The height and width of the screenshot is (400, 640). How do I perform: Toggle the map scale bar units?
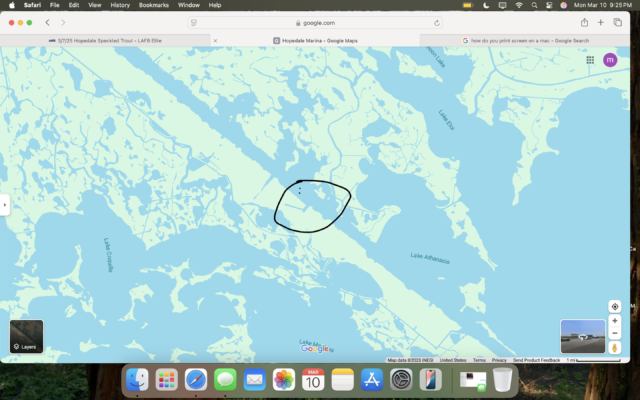[x=593, y=360]
